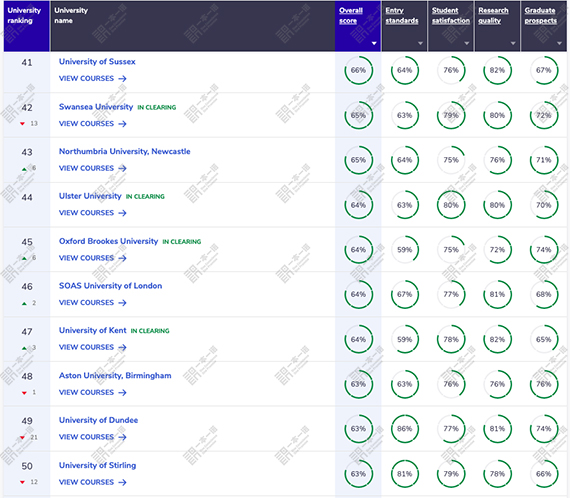The width and height of the screenshot is (570, 498).
Task: Click Stirling graduate prospects 66% circle
Action: pos(544,474)
